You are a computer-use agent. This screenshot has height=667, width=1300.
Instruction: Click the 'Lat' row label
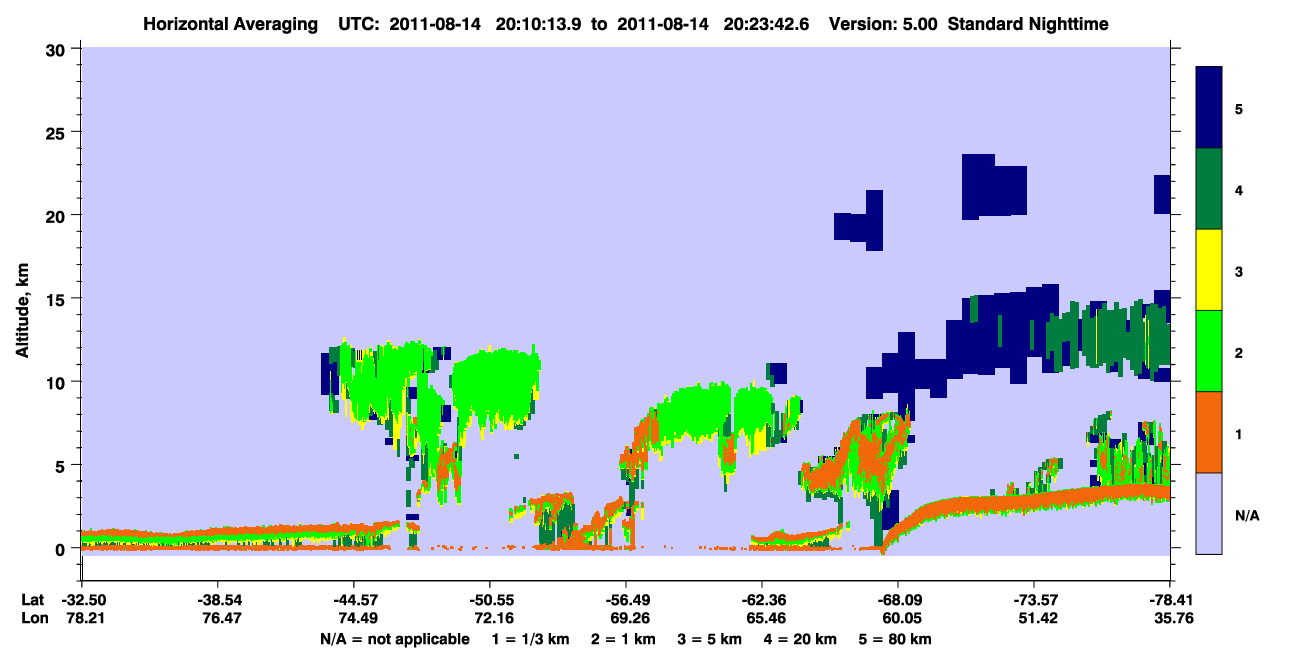tap(33, 600)
